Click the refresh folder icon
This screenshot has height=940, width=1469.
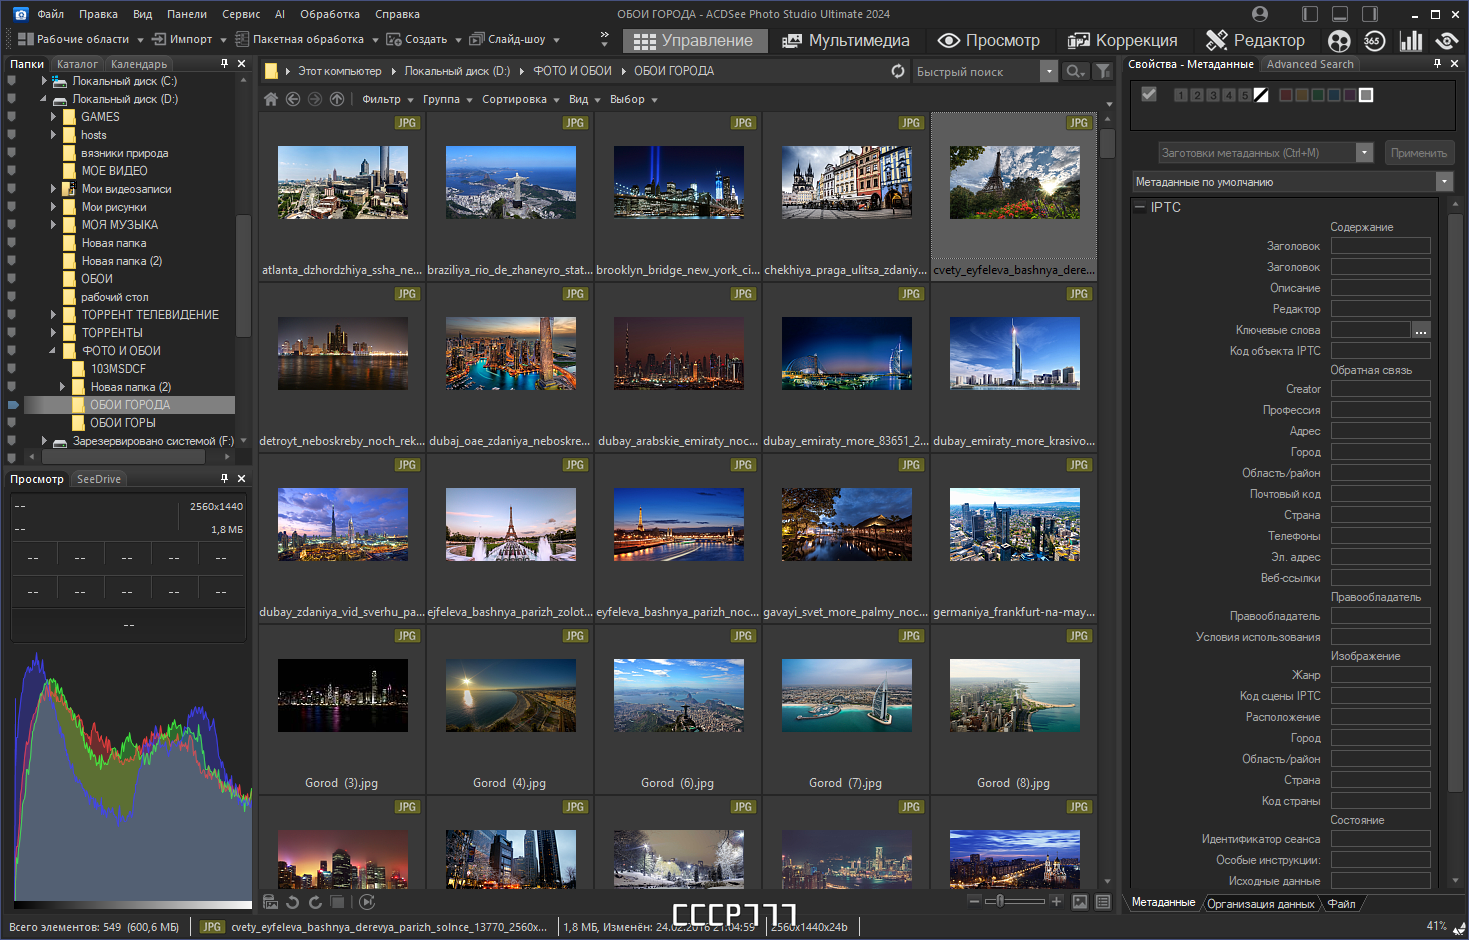(897, 71)
